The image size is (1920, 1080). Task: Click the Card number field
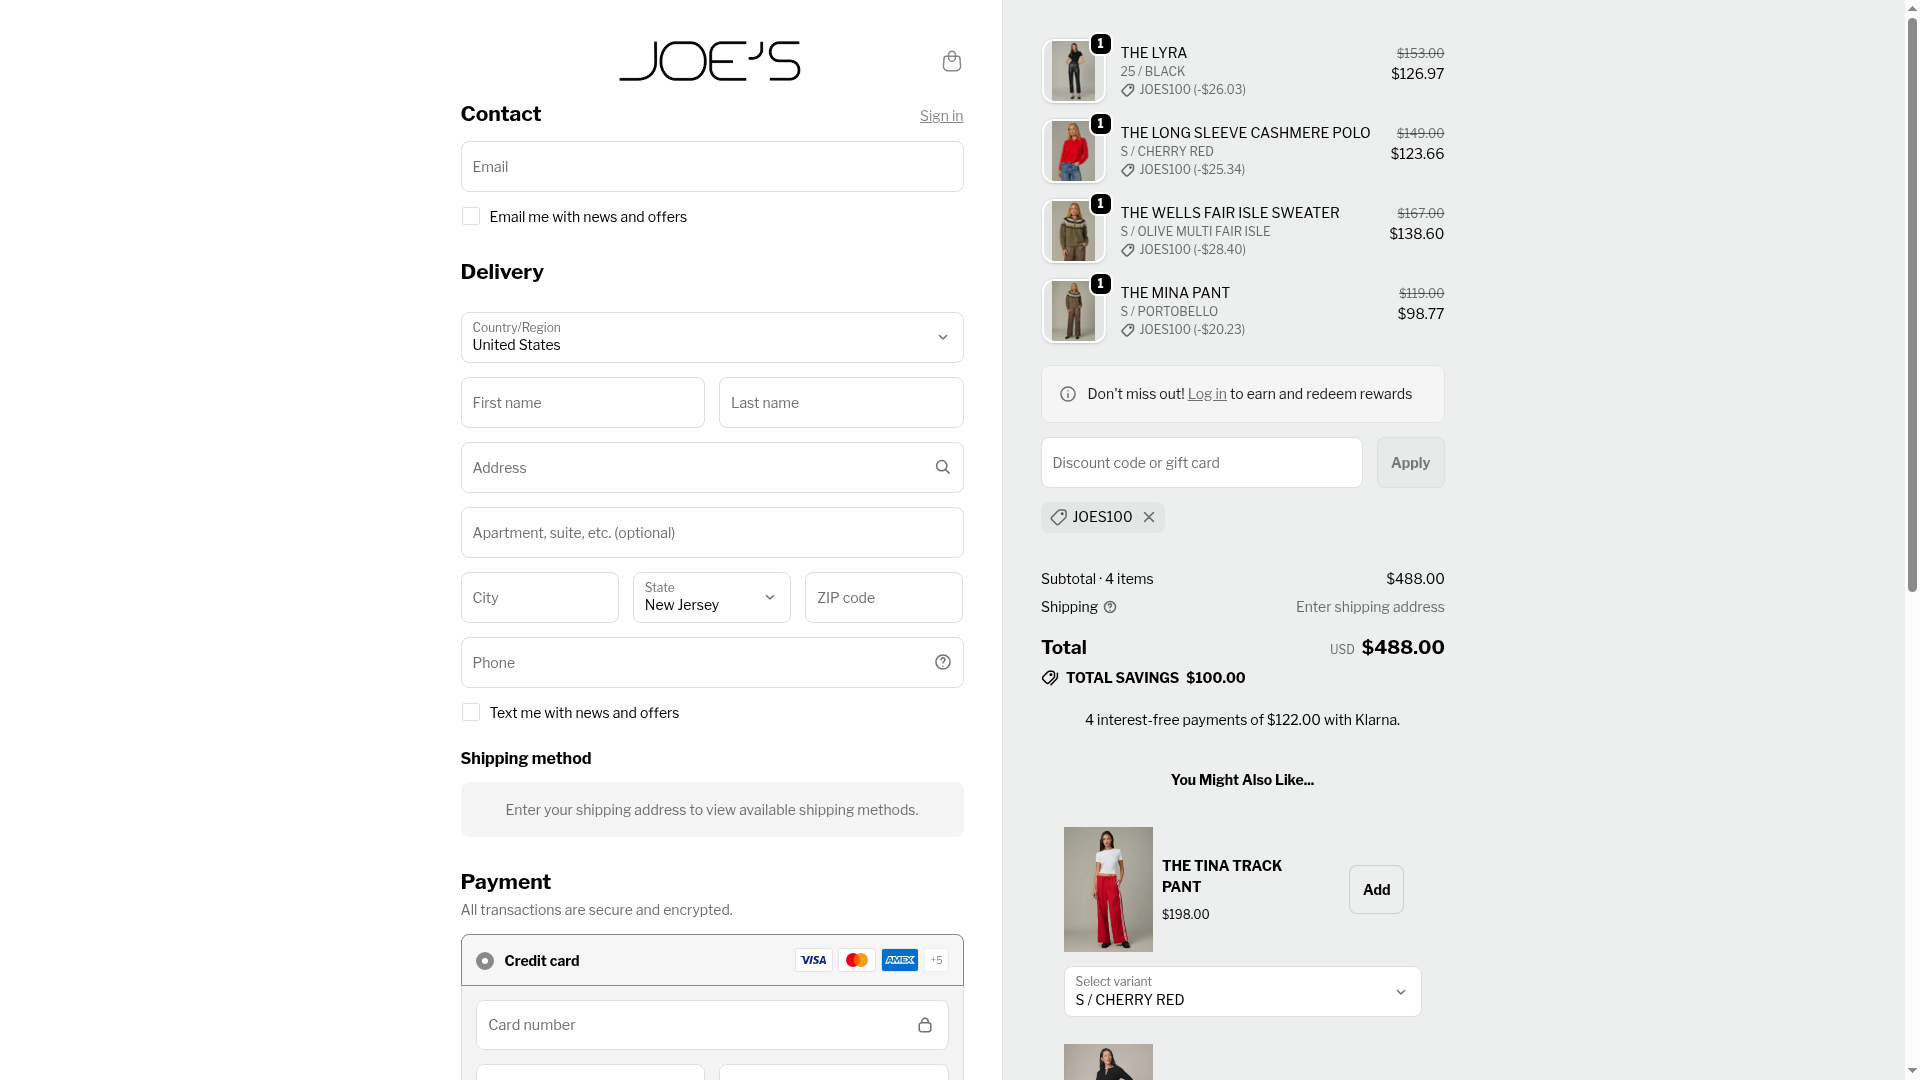tap(712, 1025)
